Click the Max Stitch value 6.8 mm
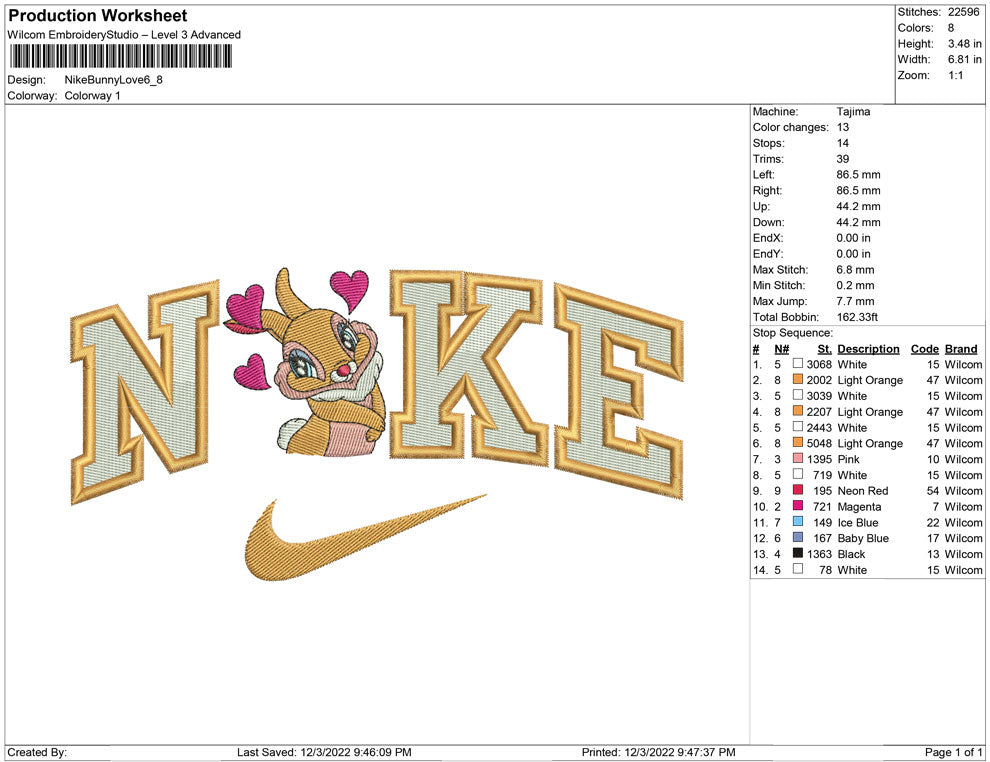 click(856, 270)
